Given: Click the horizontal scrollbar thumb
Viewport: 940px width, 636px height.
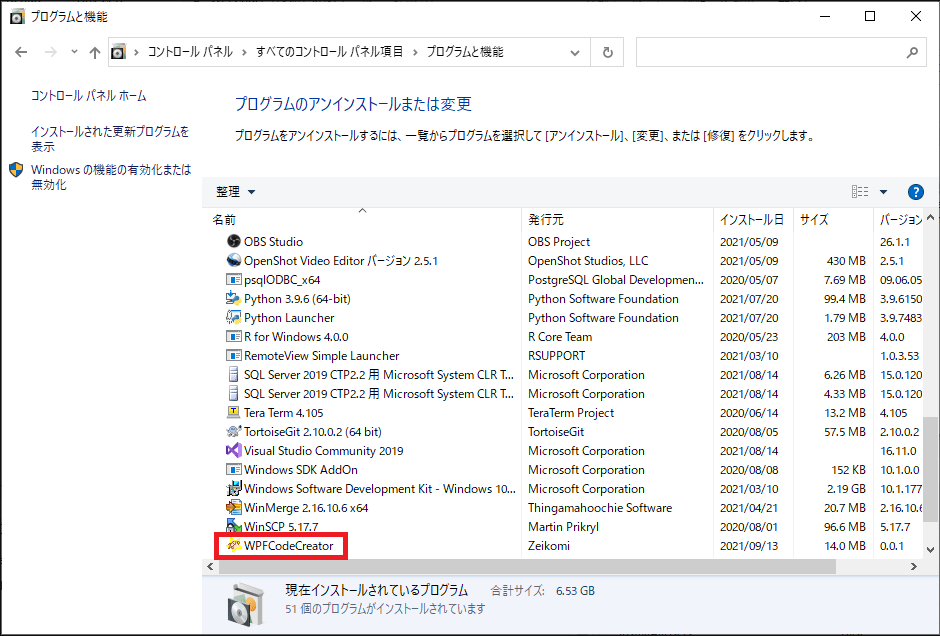Looking at the screenshot, I should (526, 566).
